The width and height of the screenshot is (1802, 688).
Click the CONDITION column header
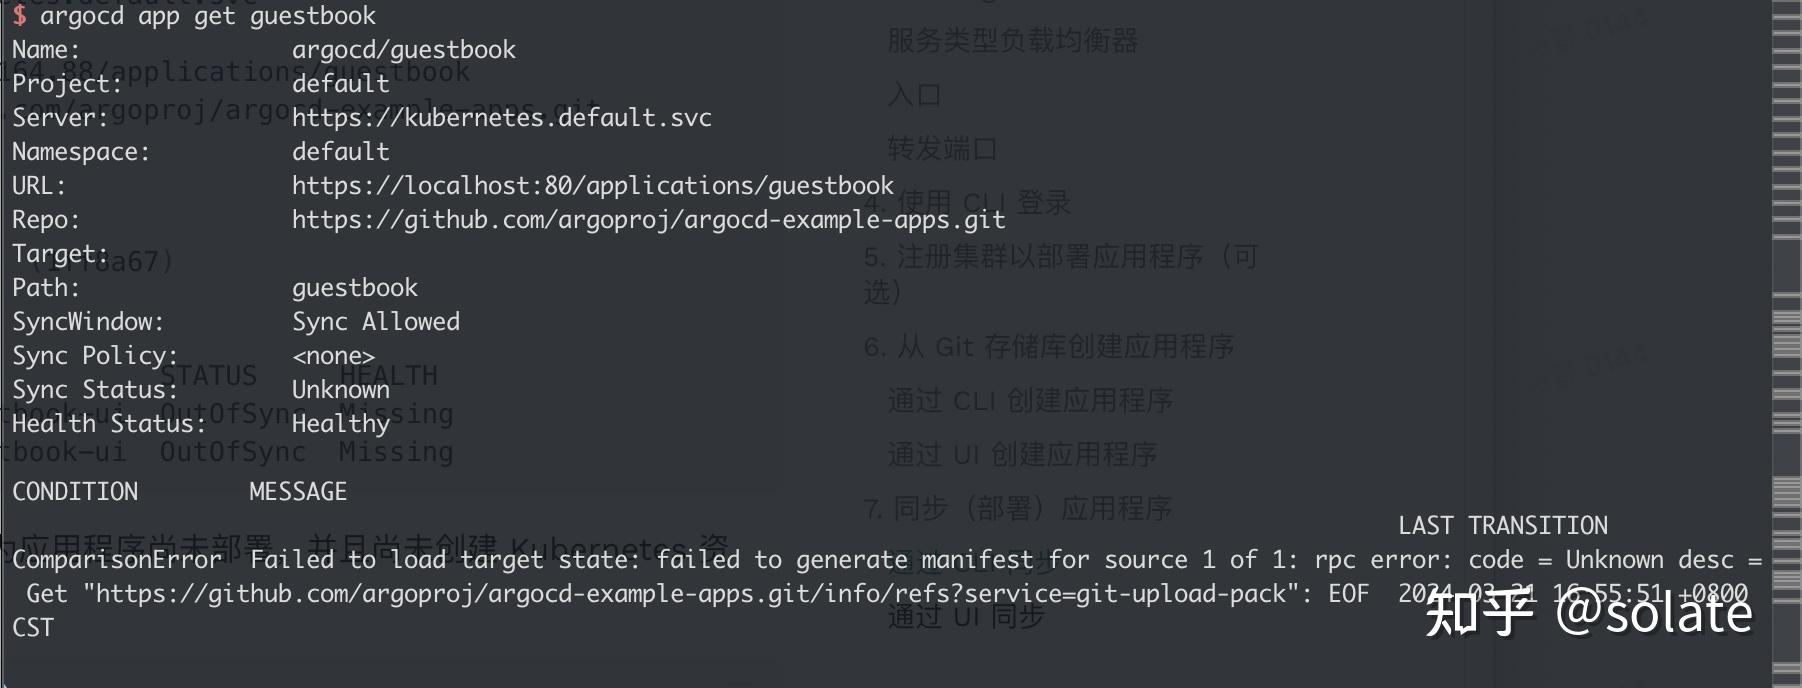(75, 492)
